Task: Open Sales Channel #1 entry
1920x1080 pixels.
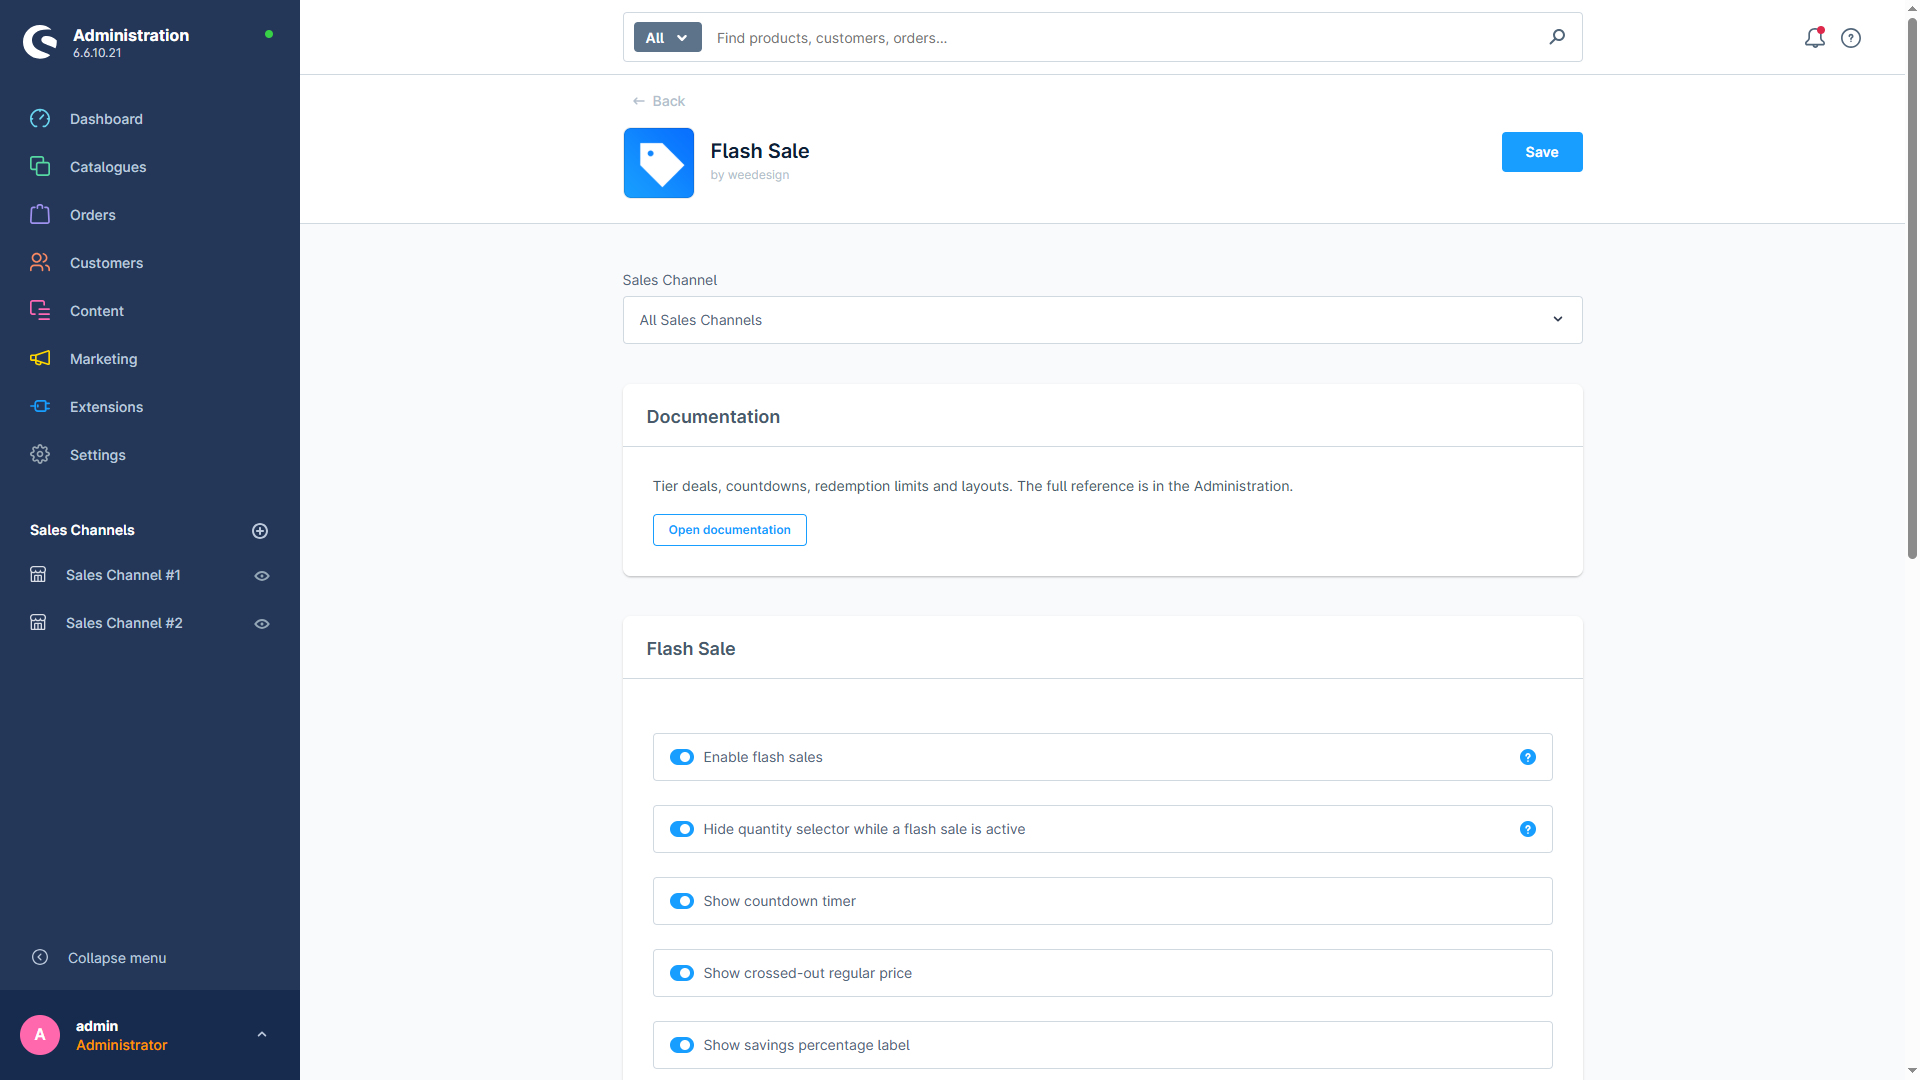Action: point(123,575)
